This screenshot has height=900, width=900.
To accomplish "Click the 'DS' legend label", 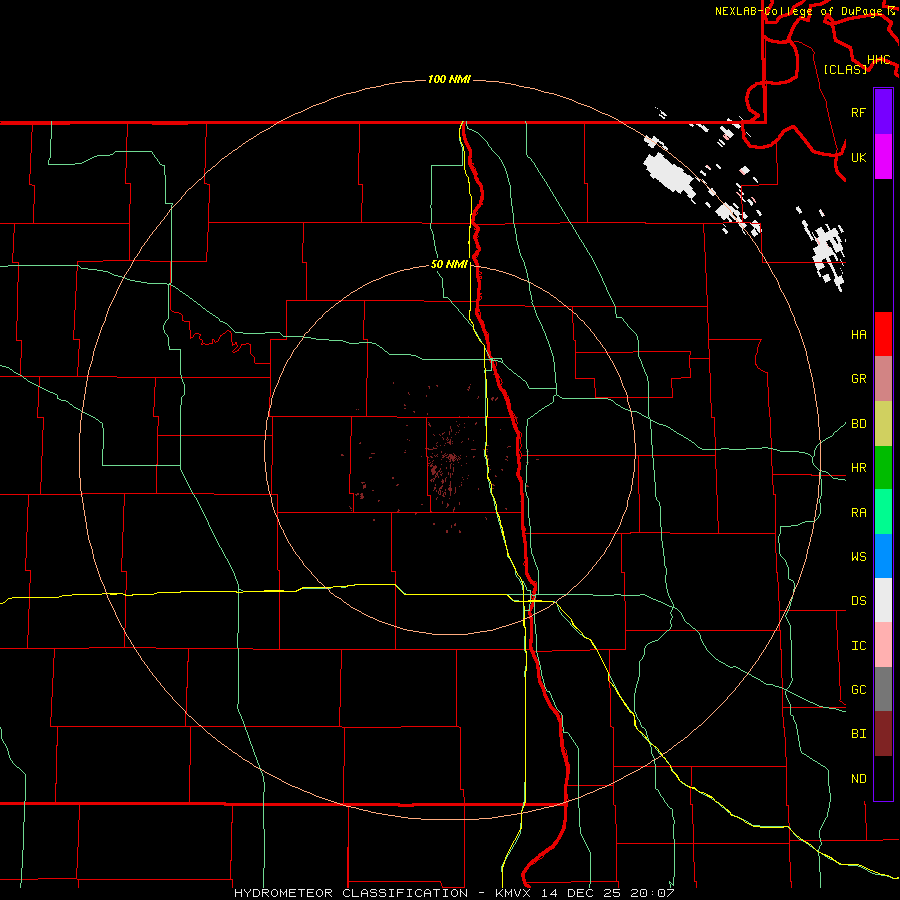I will pos(858,601).
